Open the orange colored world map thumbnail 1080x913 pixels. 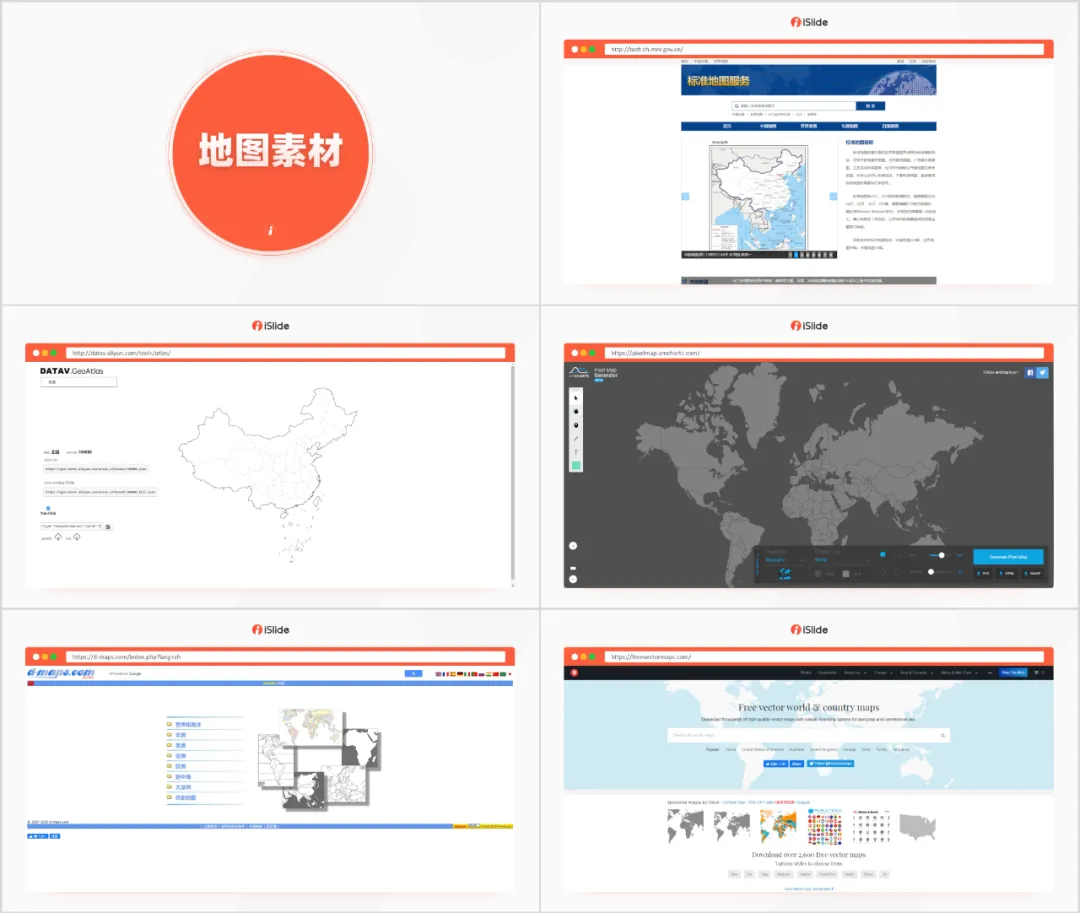point(778,826)
